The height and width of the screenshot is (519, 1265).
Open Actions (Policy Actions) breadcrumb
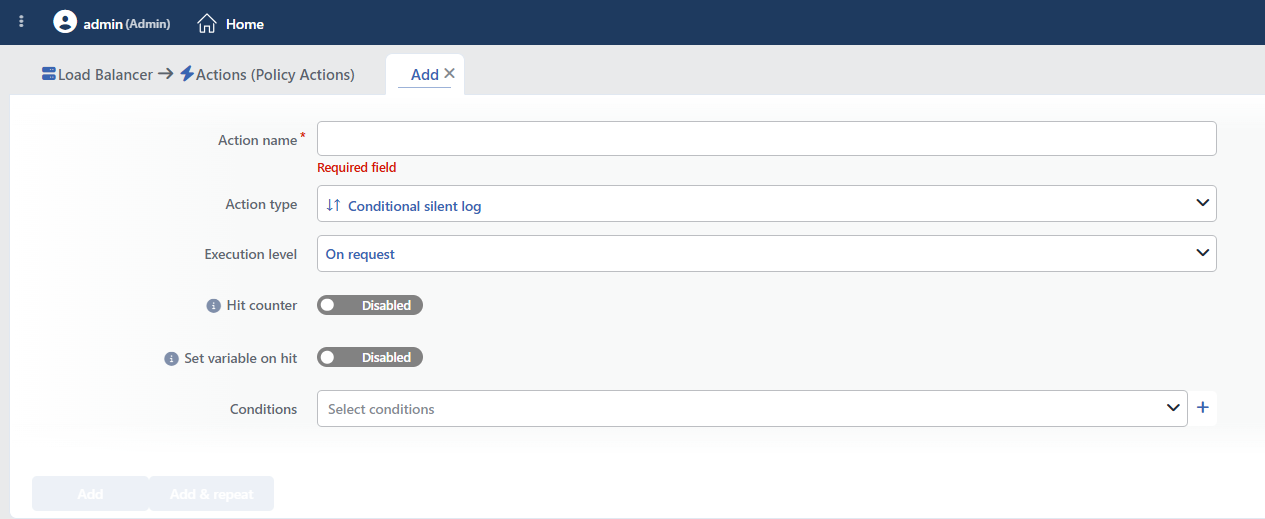pyautogui.click(x=275, y=75)
